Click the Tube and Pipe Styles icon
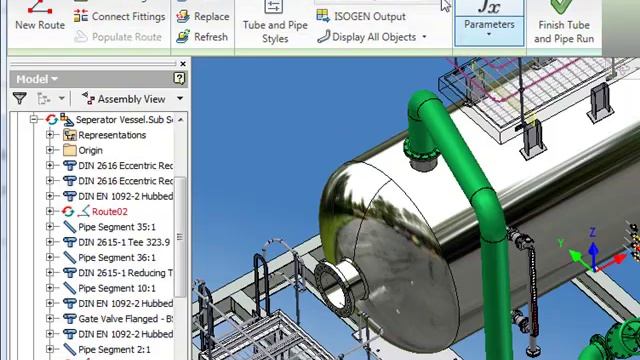The height and width of the screenshot is (360, 640). tap(273, 7)
